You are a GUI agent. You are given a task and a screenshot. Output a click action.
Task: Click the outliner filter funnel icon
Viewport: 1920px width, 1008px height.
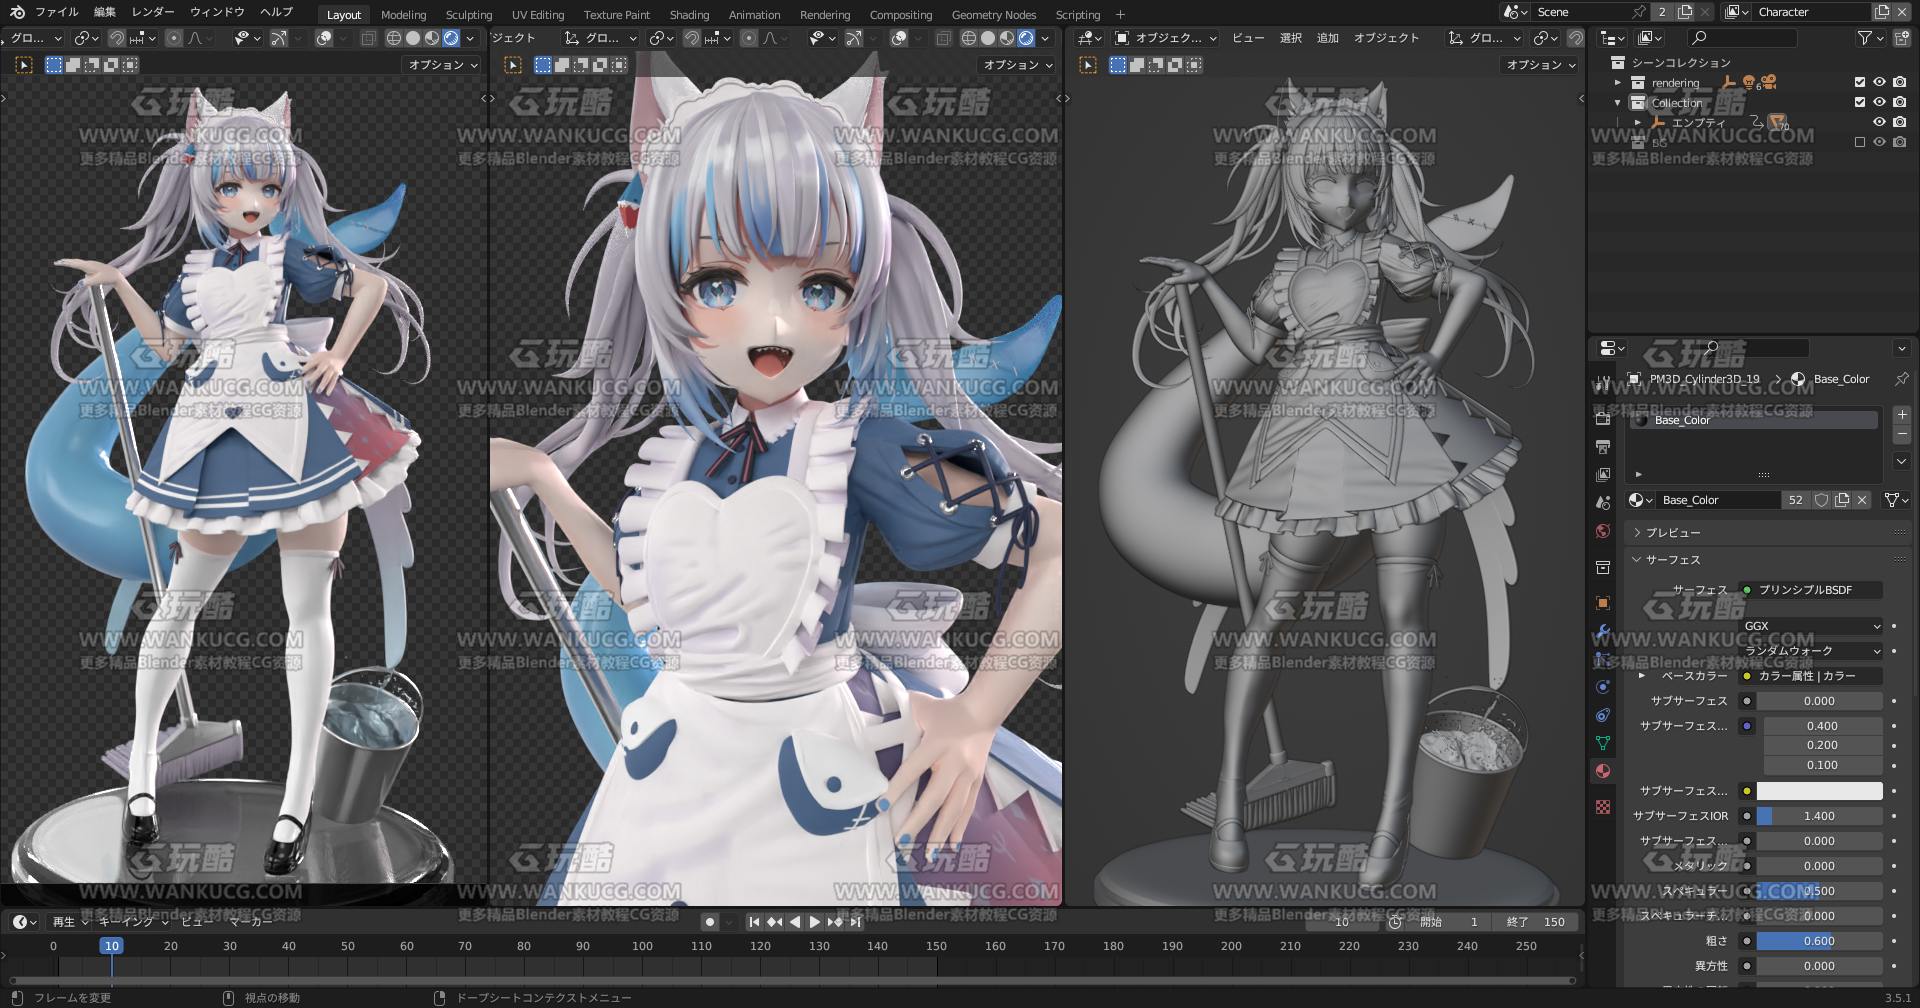click(1866, 38)
